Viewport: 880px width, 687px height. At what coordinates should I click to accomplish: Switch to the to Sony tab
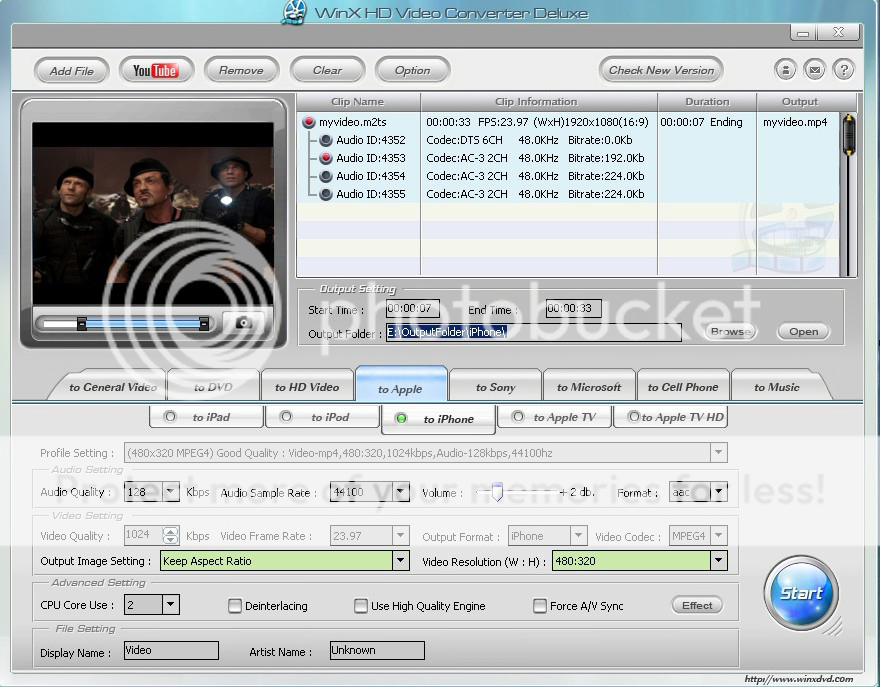496,387
